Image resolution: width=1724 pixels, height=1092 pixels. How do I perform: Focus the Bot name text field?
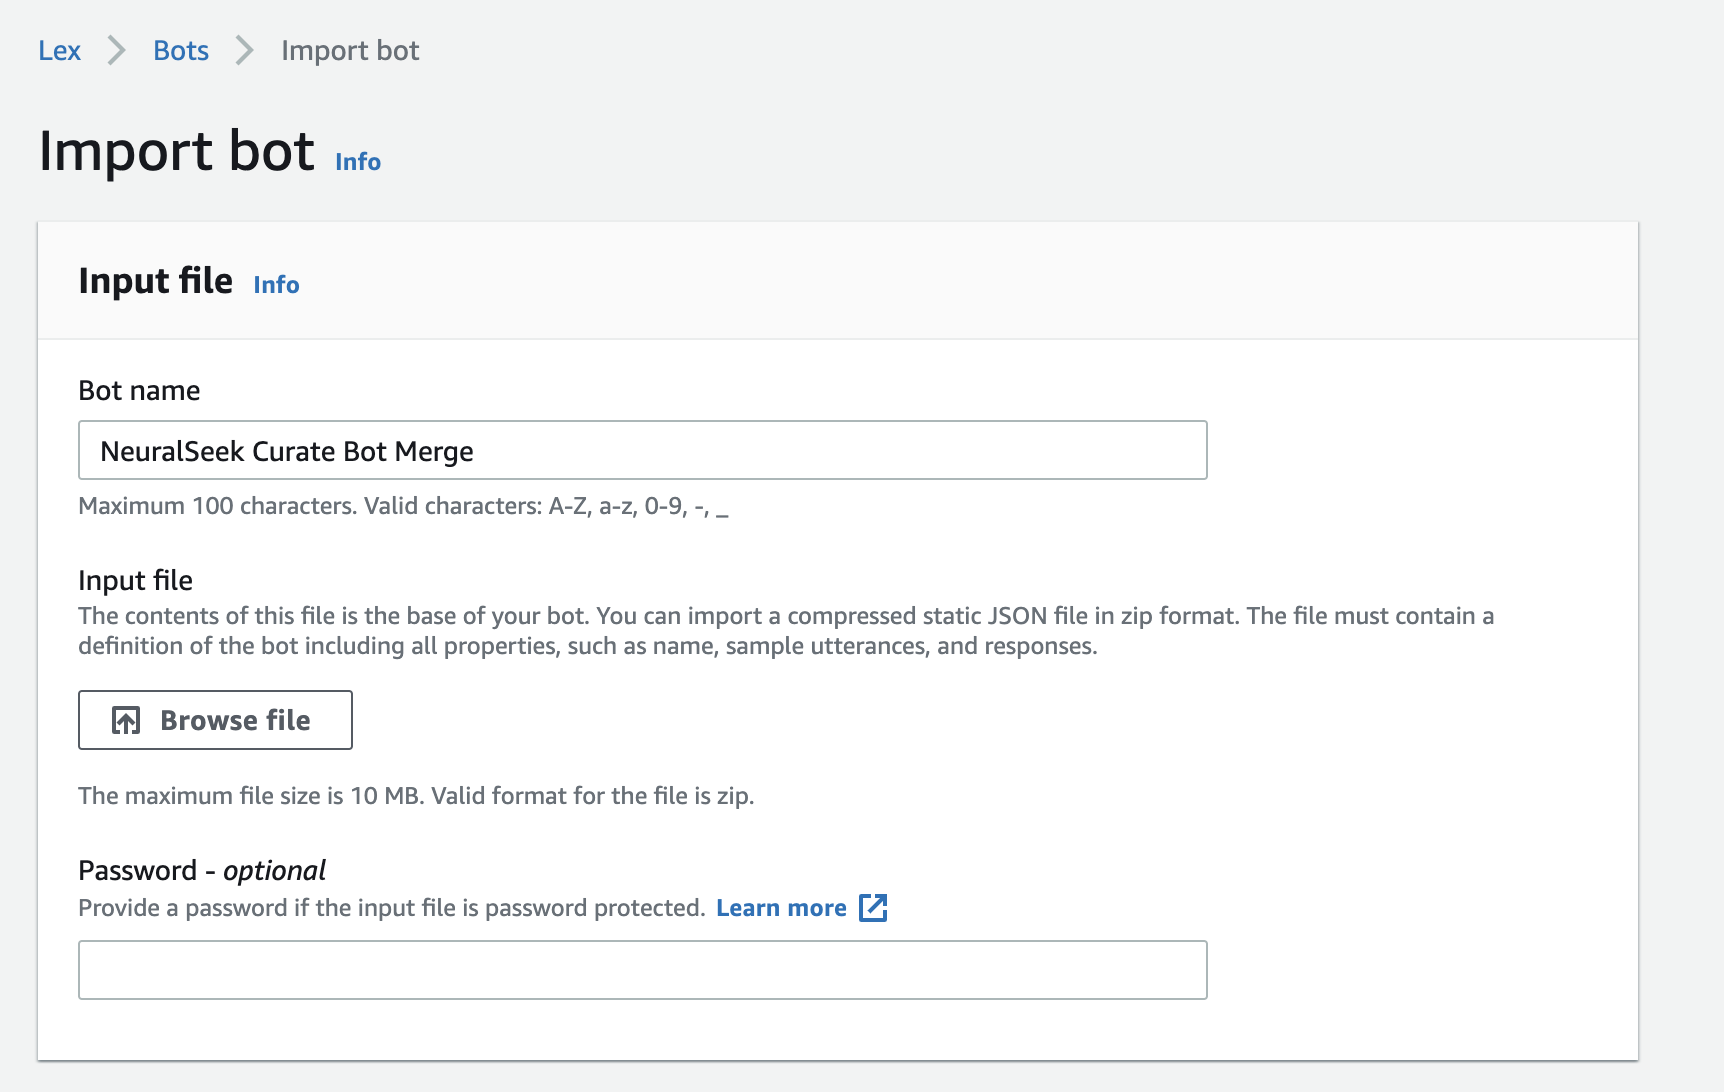643,450
